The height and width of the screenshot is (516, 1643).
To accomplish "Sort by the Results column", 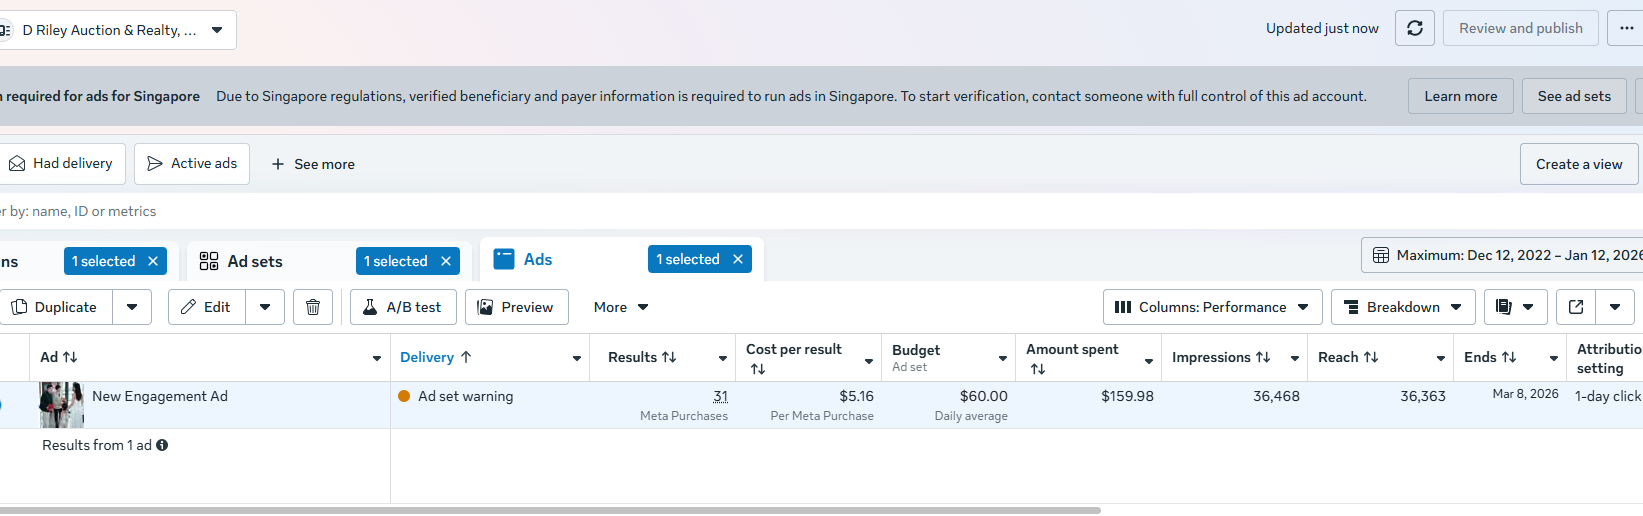I will click(x=642, y=357).
